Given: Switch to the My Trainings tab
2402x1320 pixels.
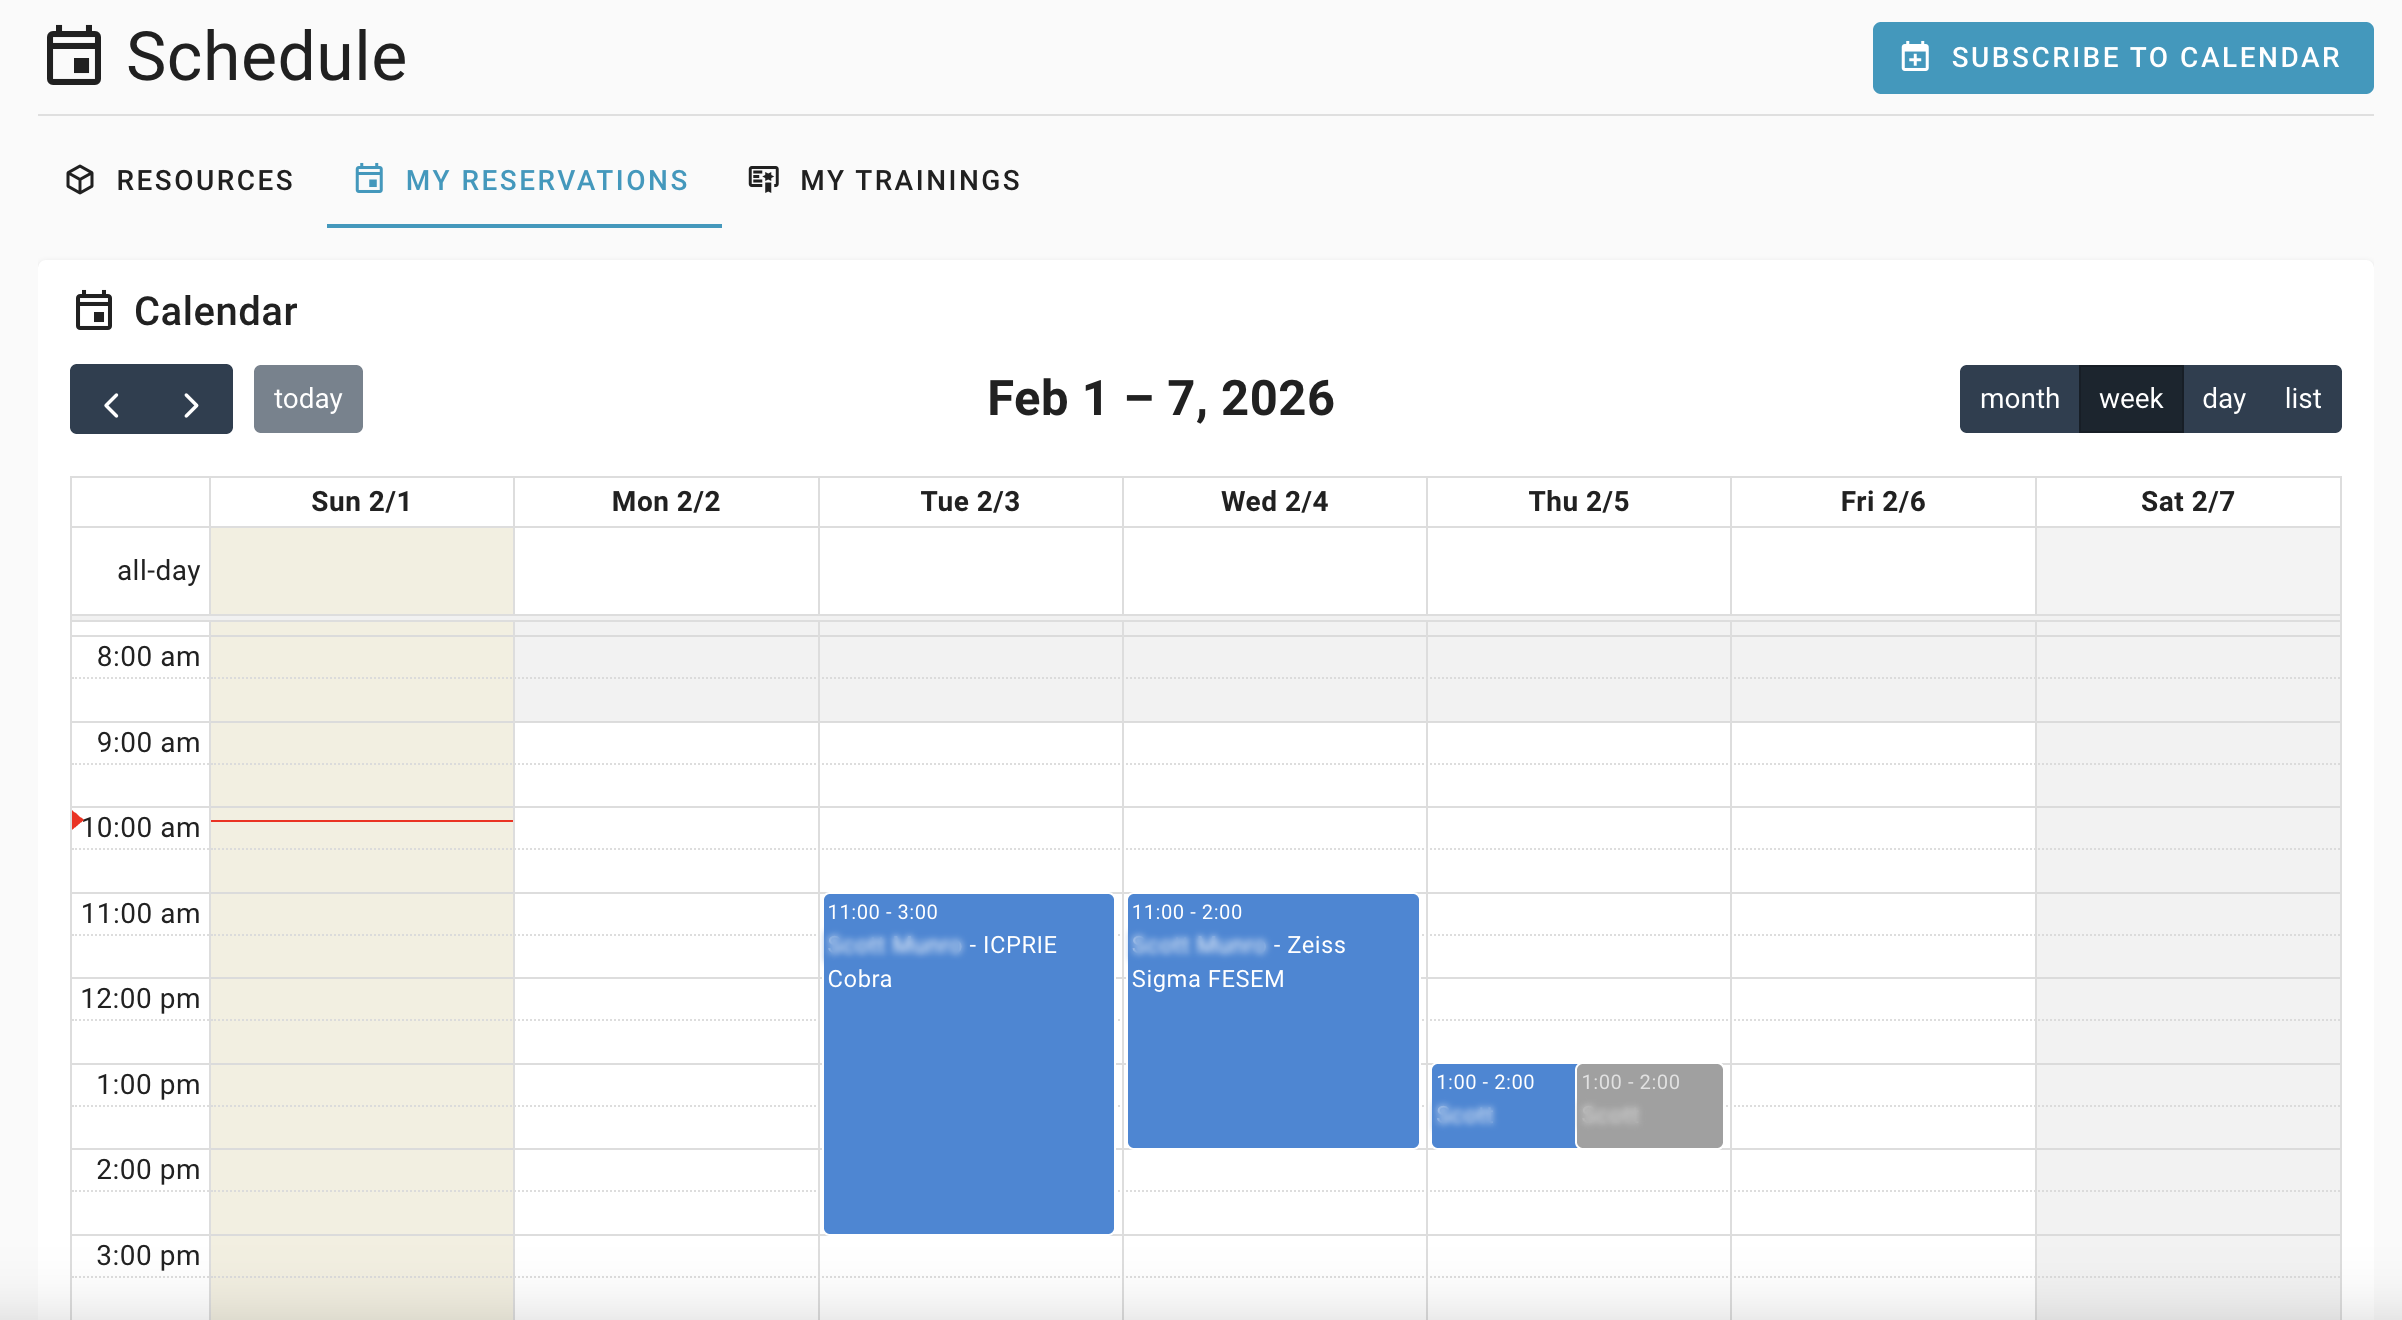Looking at the screenshot, I should [x=884, y=180].
